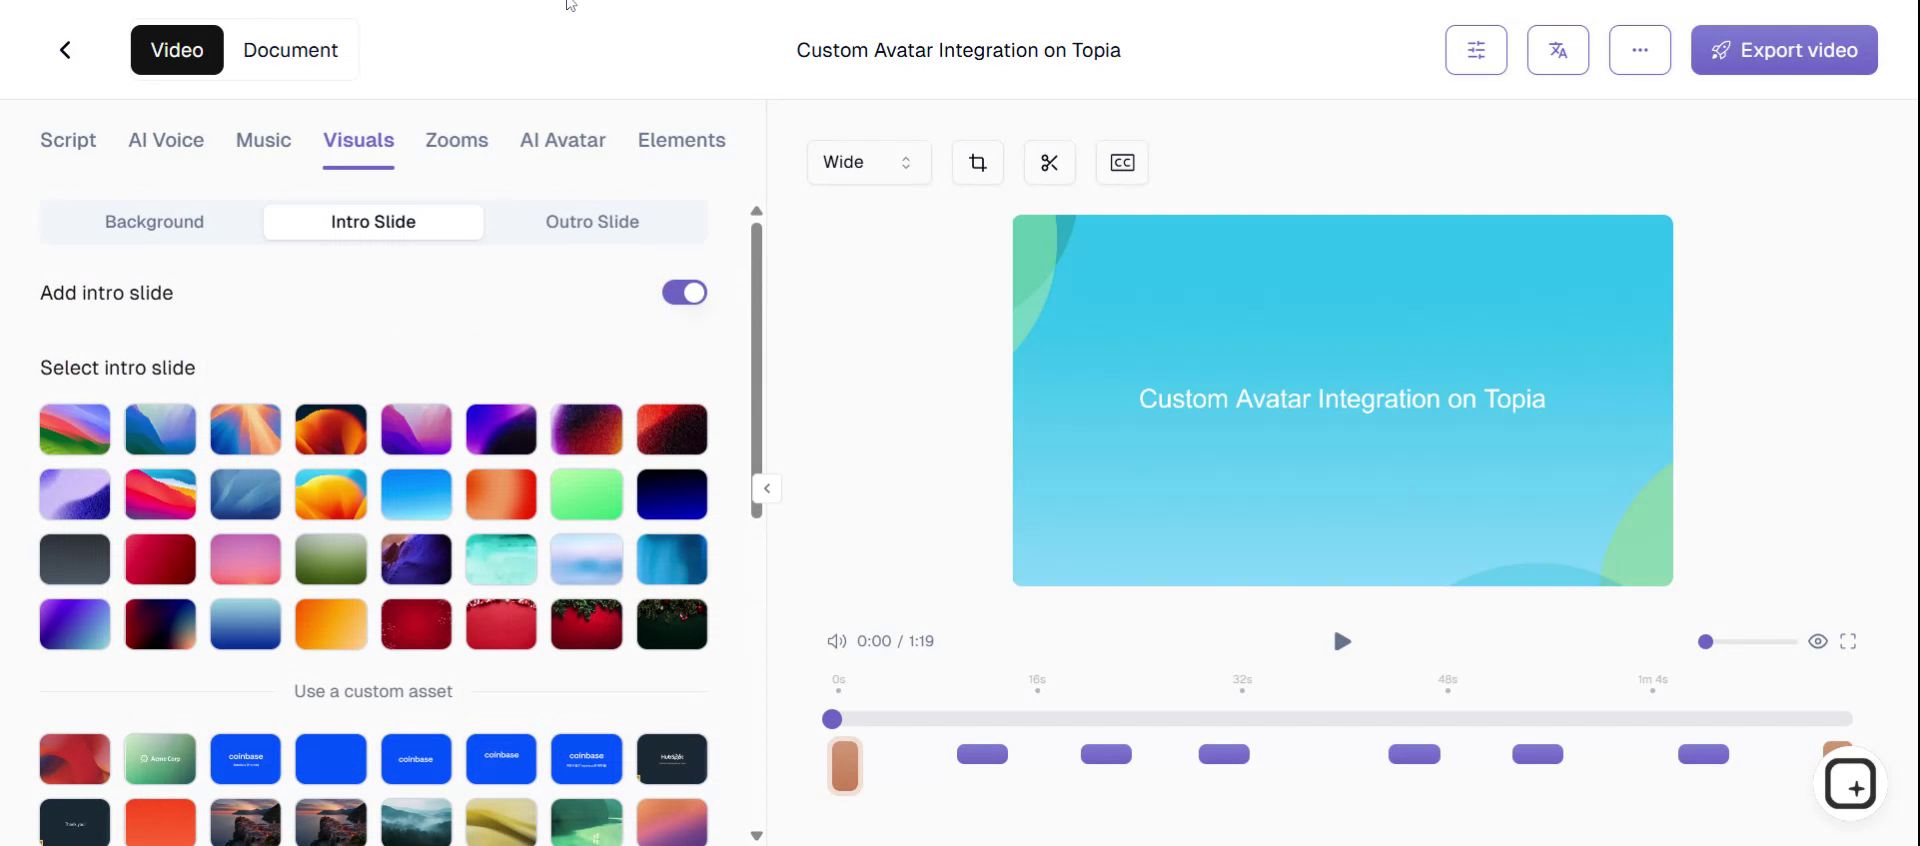Open the video settings sliders icon
Image resolution: width=1920 pixels, height=846 pixels.
(x=1476, y=50)
